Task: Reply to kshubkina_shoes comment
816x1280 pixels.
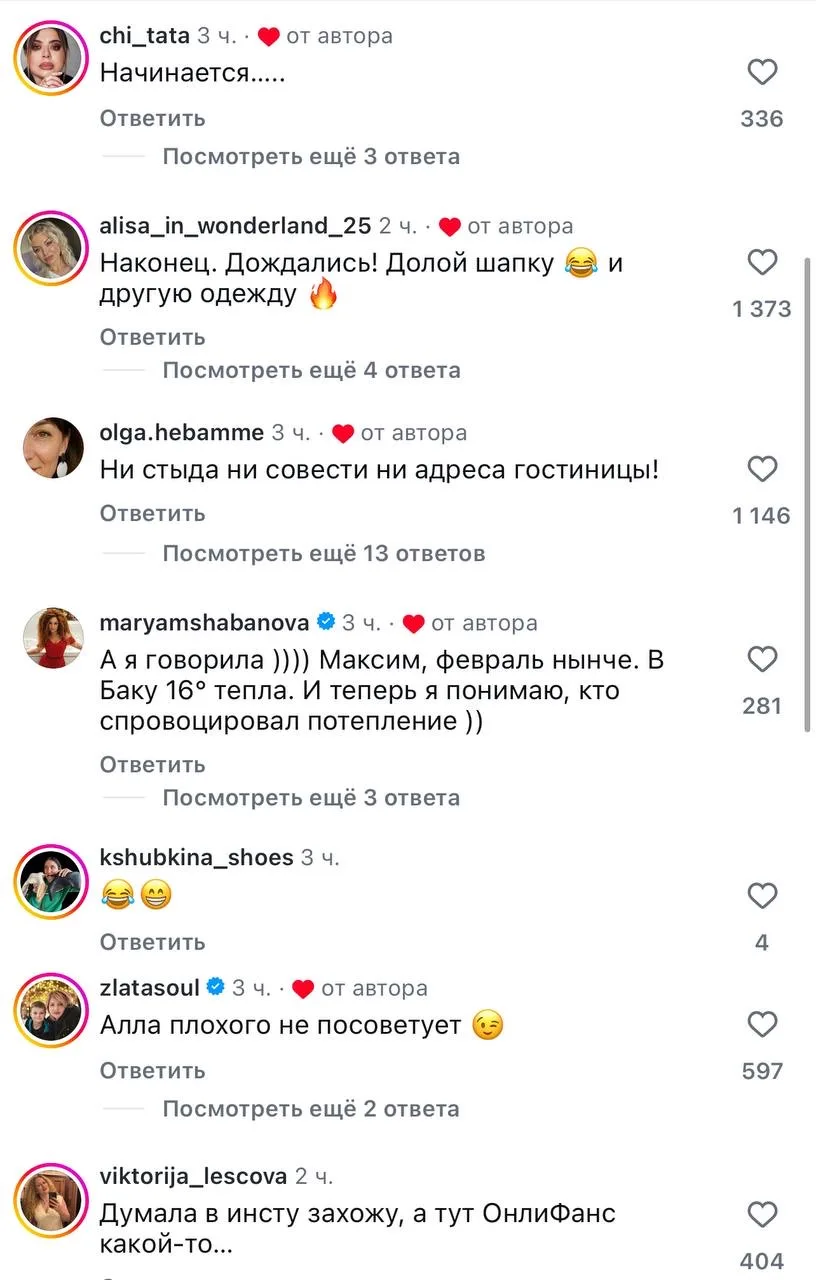Action: 152,942
